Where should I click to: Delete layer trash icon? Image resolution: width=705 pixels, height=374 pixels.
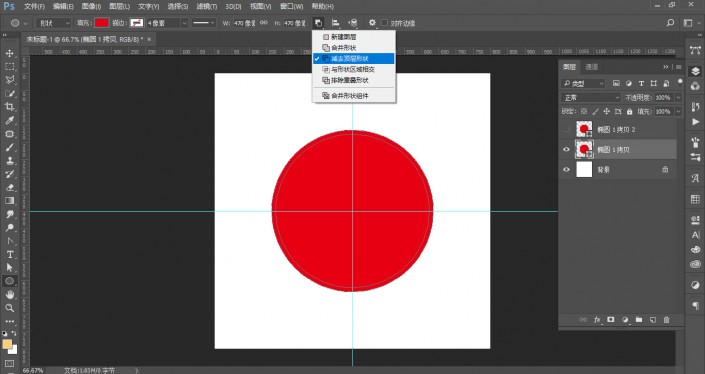point(666,320)
